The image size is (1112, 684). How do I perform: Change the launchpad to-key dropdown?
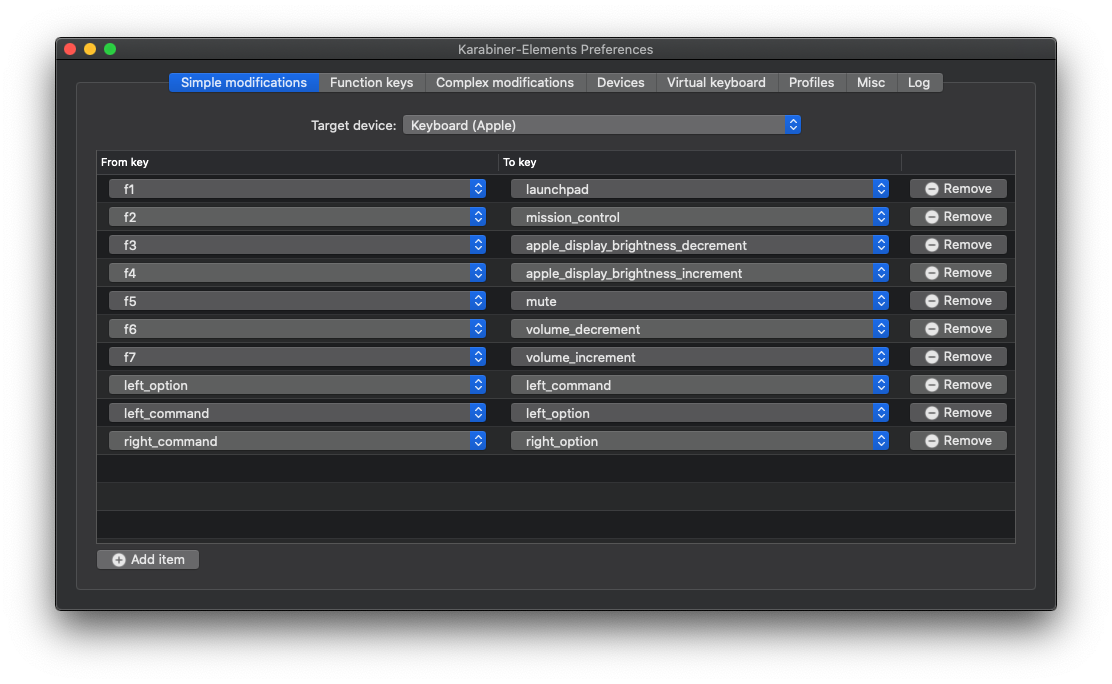[x=700, y=189]
